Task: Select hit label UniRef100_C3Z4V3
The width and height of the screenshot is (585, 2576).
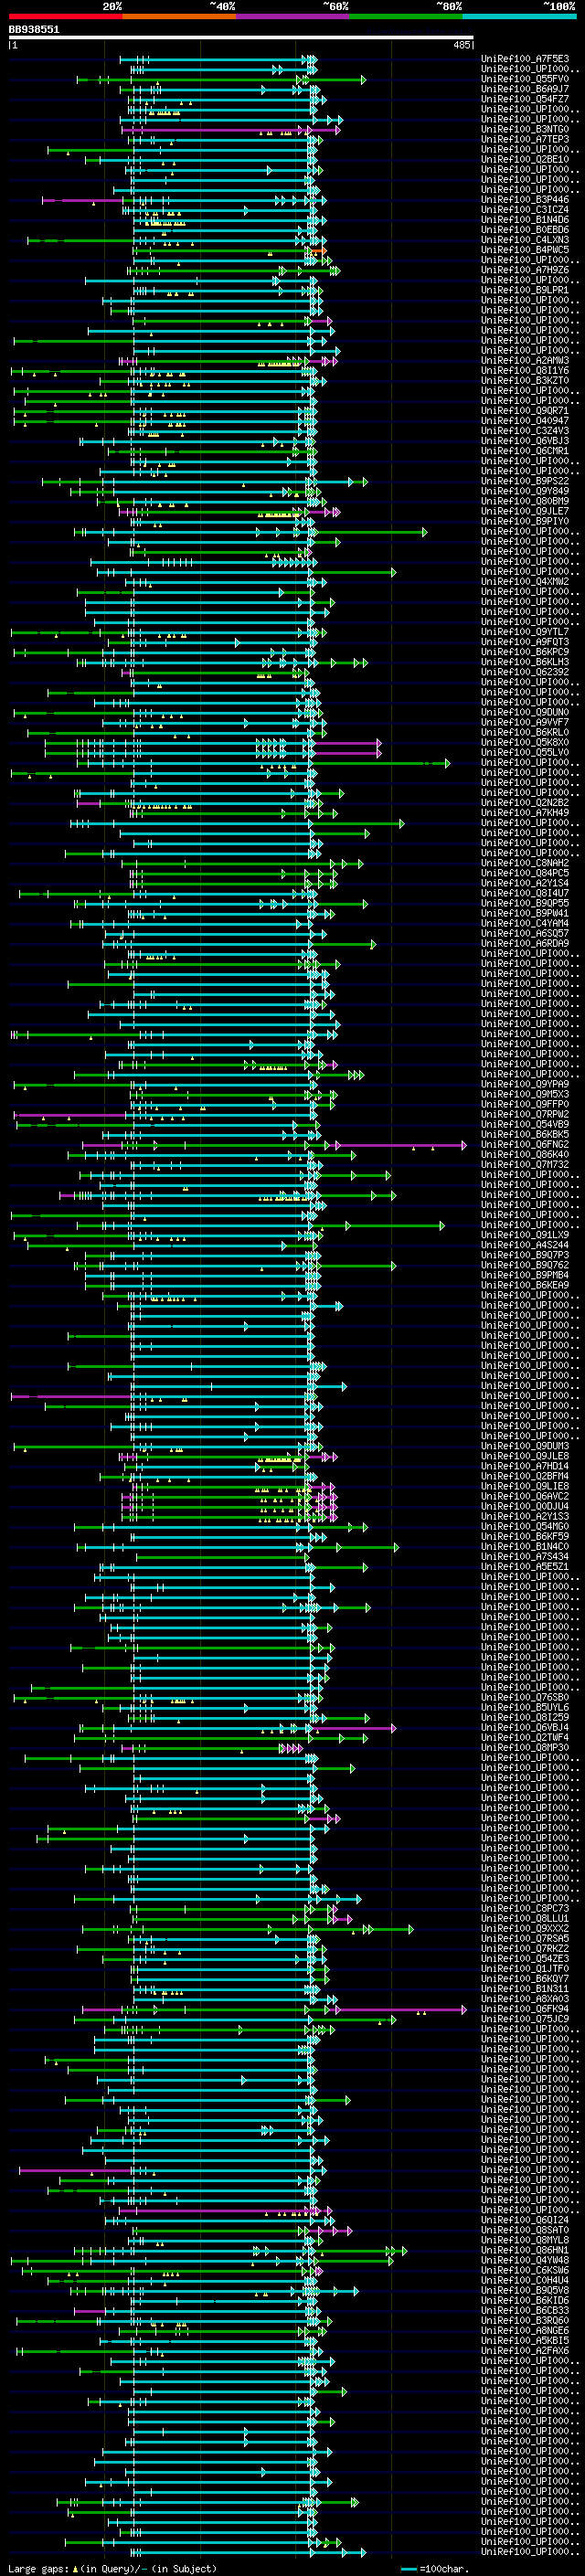Action: click(525, 431)
